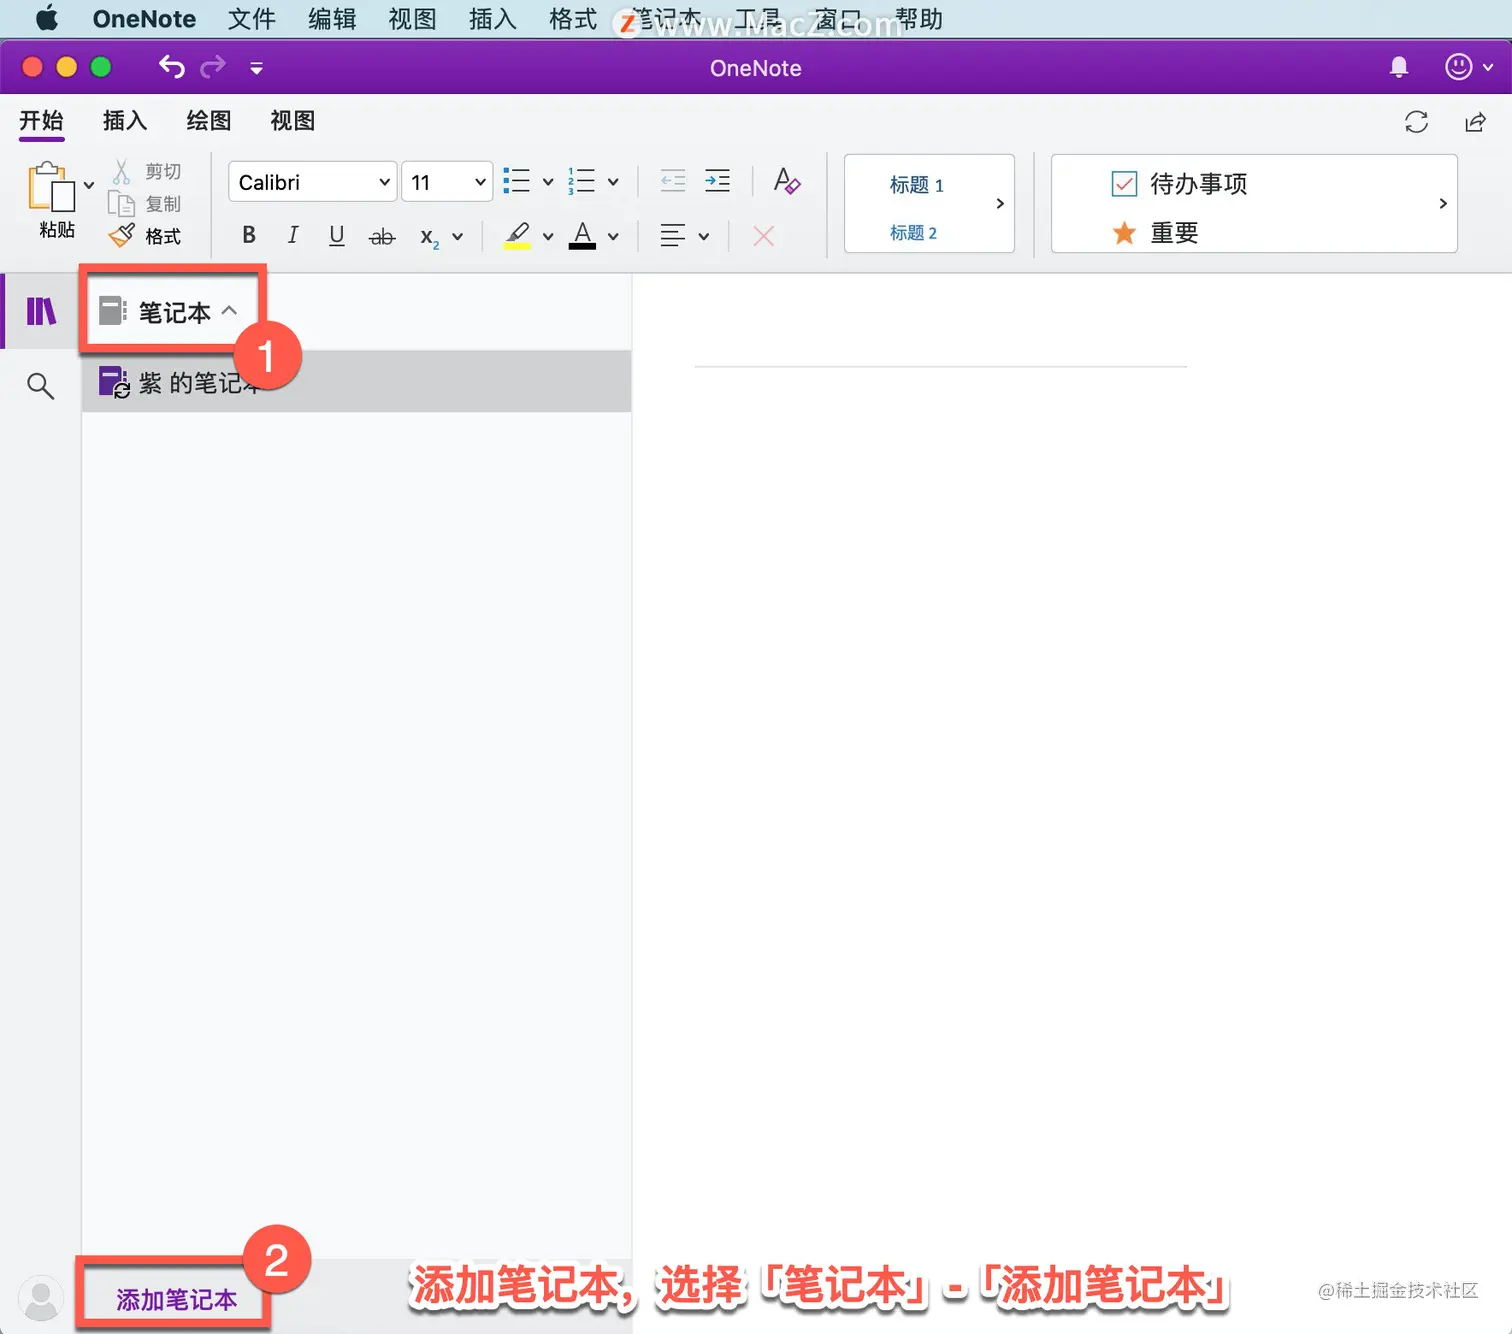Click the sync notebook icon

click(x=1416, y=122)
